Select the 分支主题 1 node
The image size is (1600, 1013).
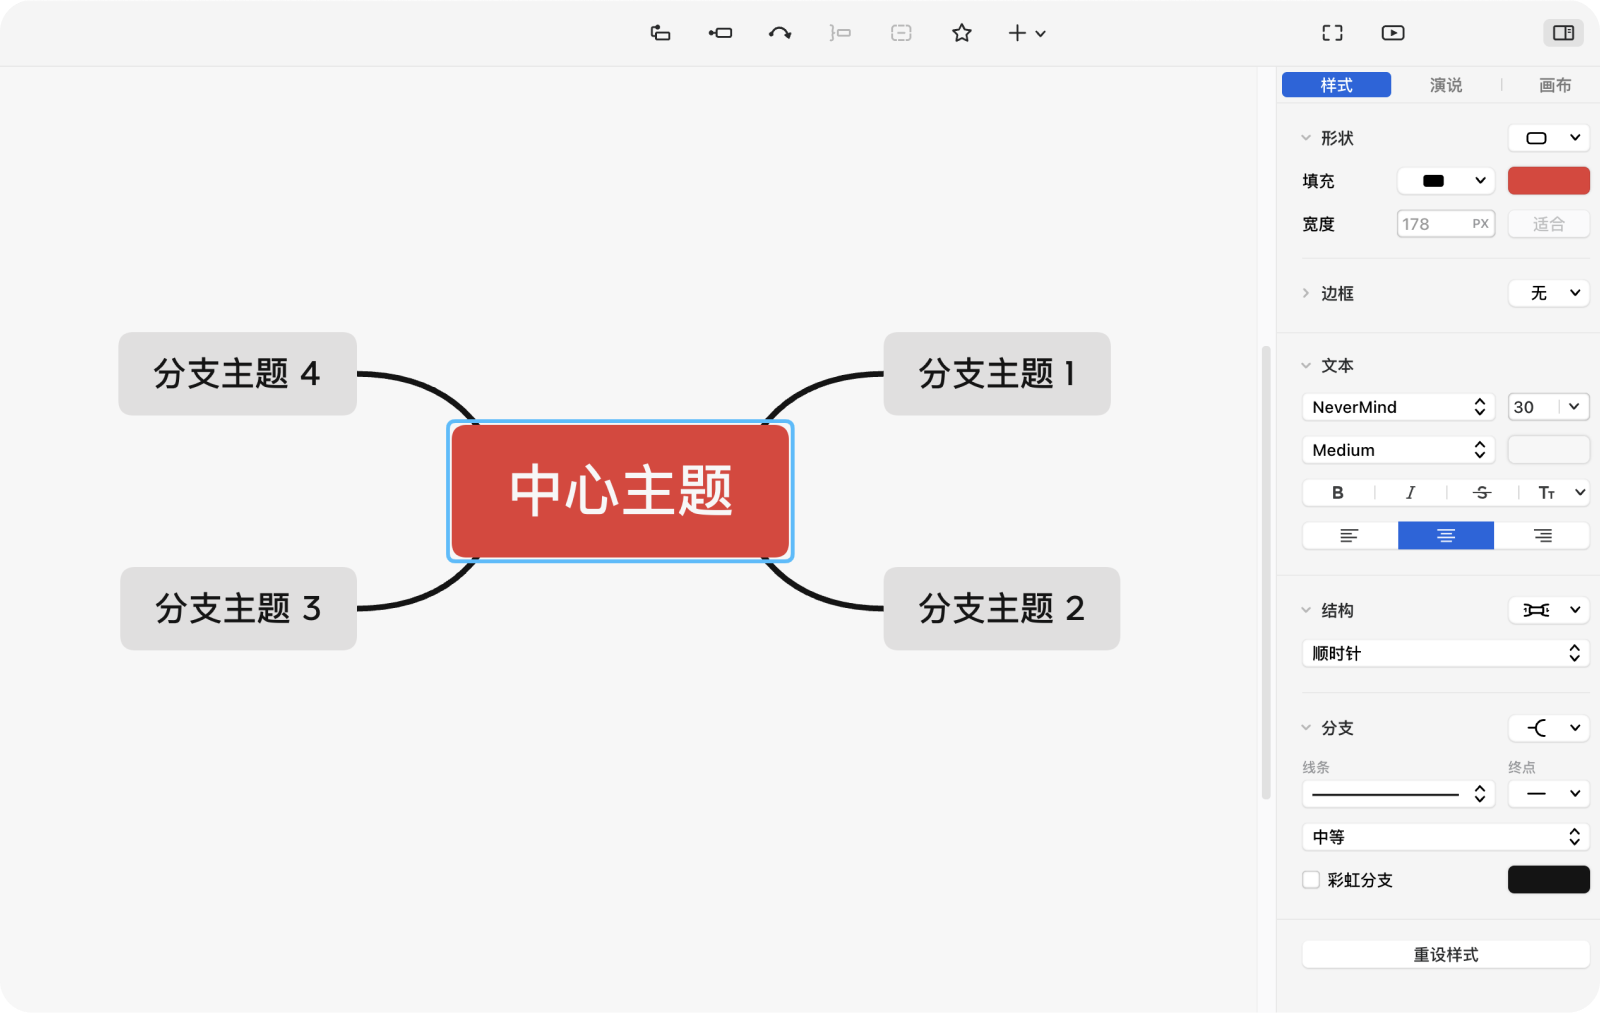click(x=997, y=374)
